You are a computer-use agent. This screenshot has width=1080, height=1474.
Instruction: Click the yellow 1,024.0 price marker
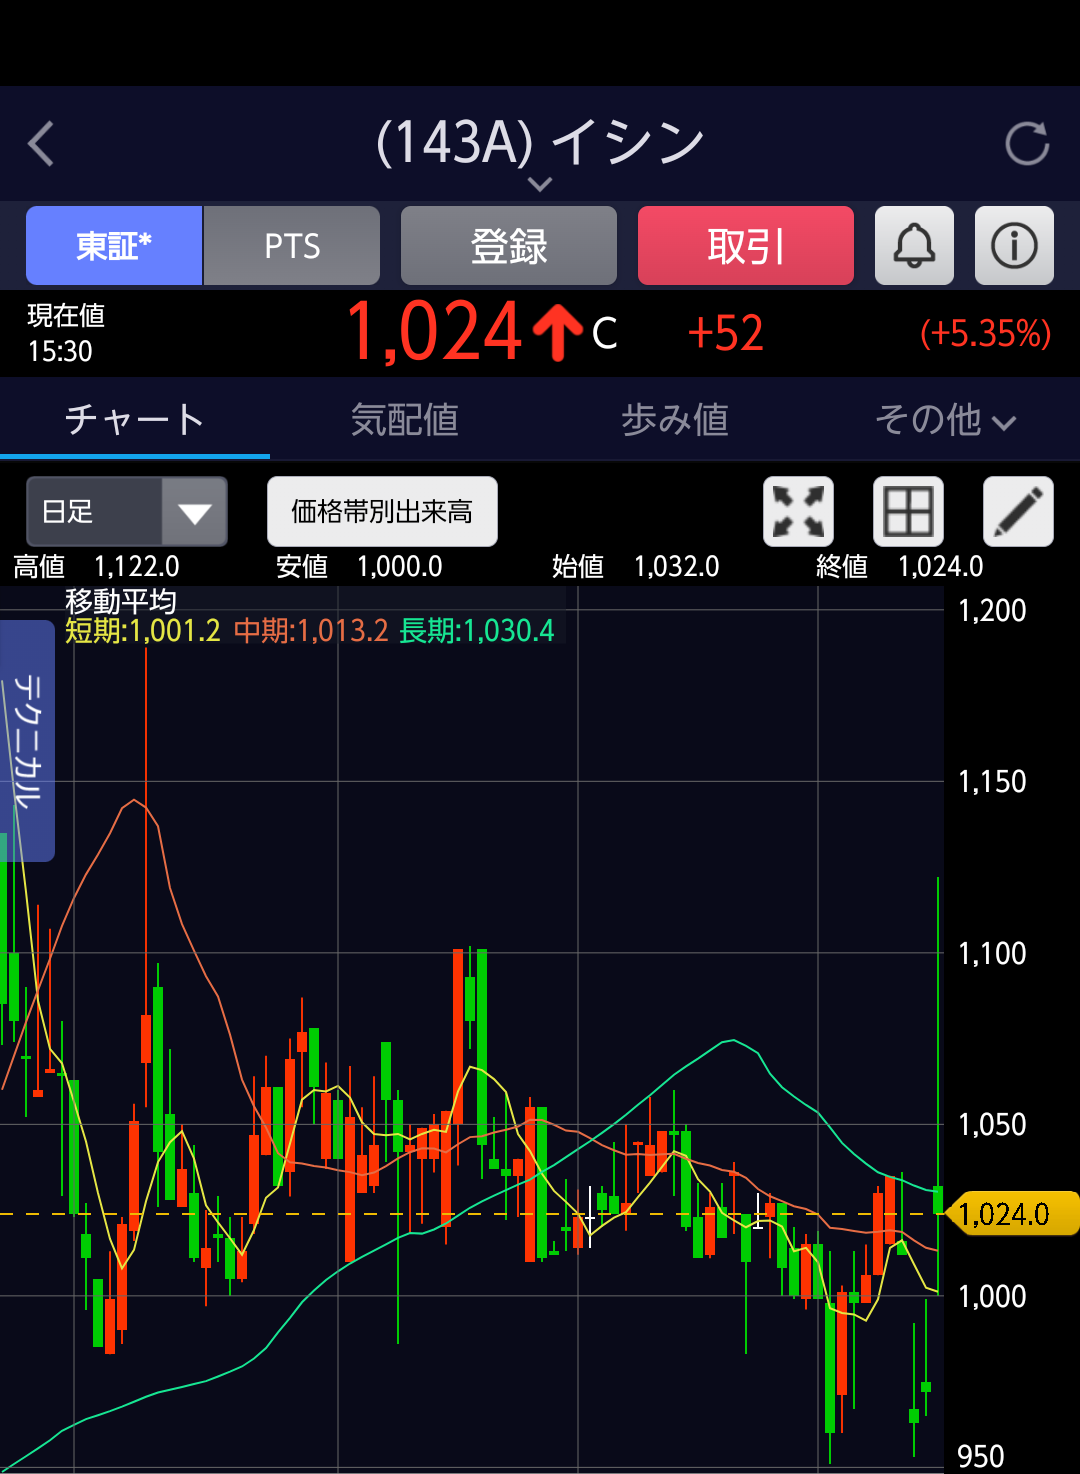click(x=1012, y=1214)
